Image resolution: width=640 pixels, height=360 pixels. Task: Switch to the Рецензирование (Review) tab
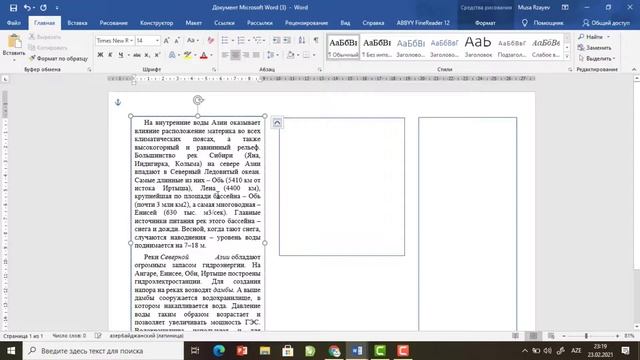coord(306,23)
